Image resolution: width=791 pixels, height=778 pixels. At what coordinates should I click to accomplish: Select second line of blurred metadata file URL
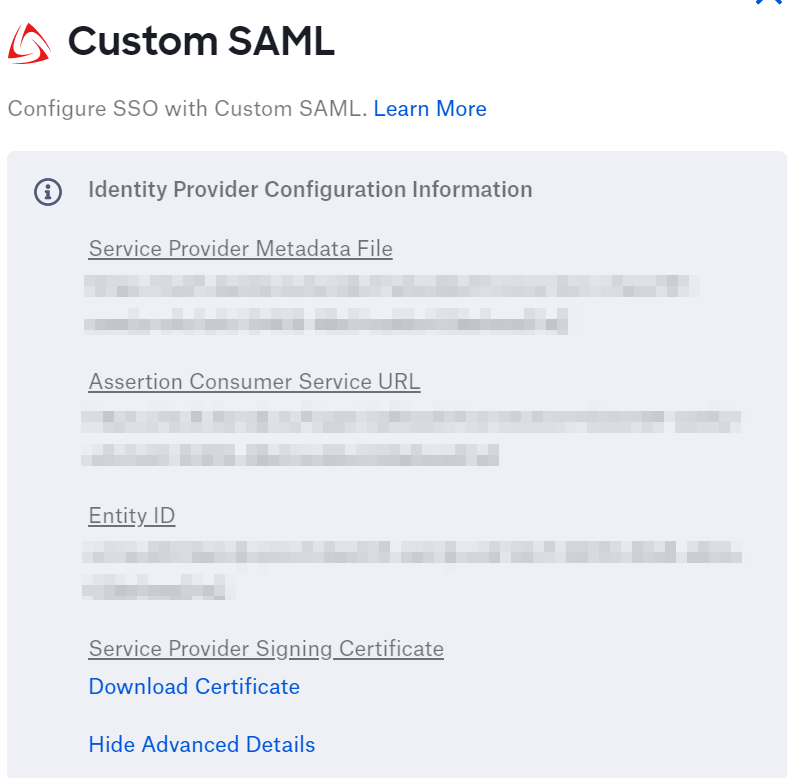pos(326,321)
